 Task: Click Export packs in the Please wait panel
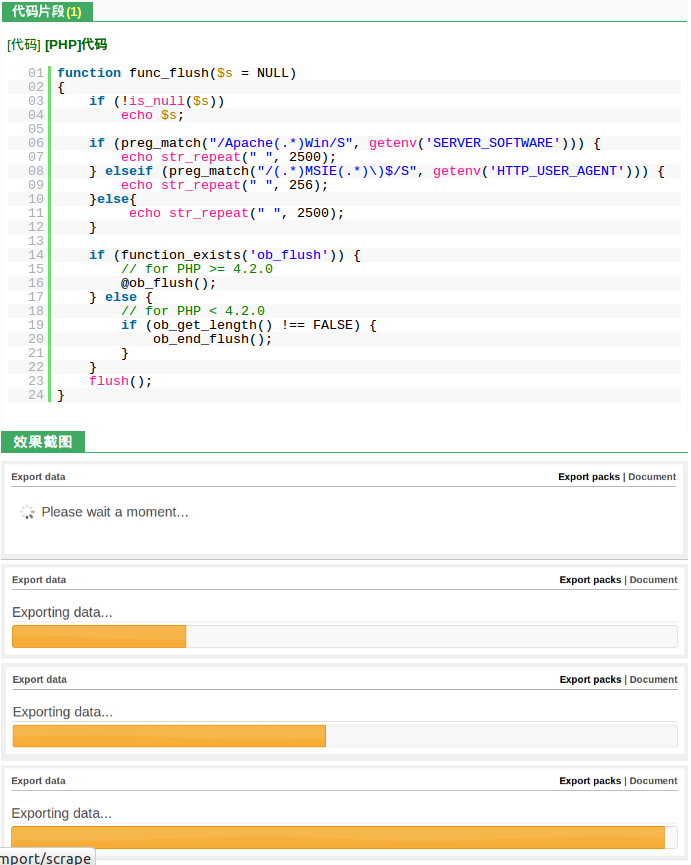(589, 477)
